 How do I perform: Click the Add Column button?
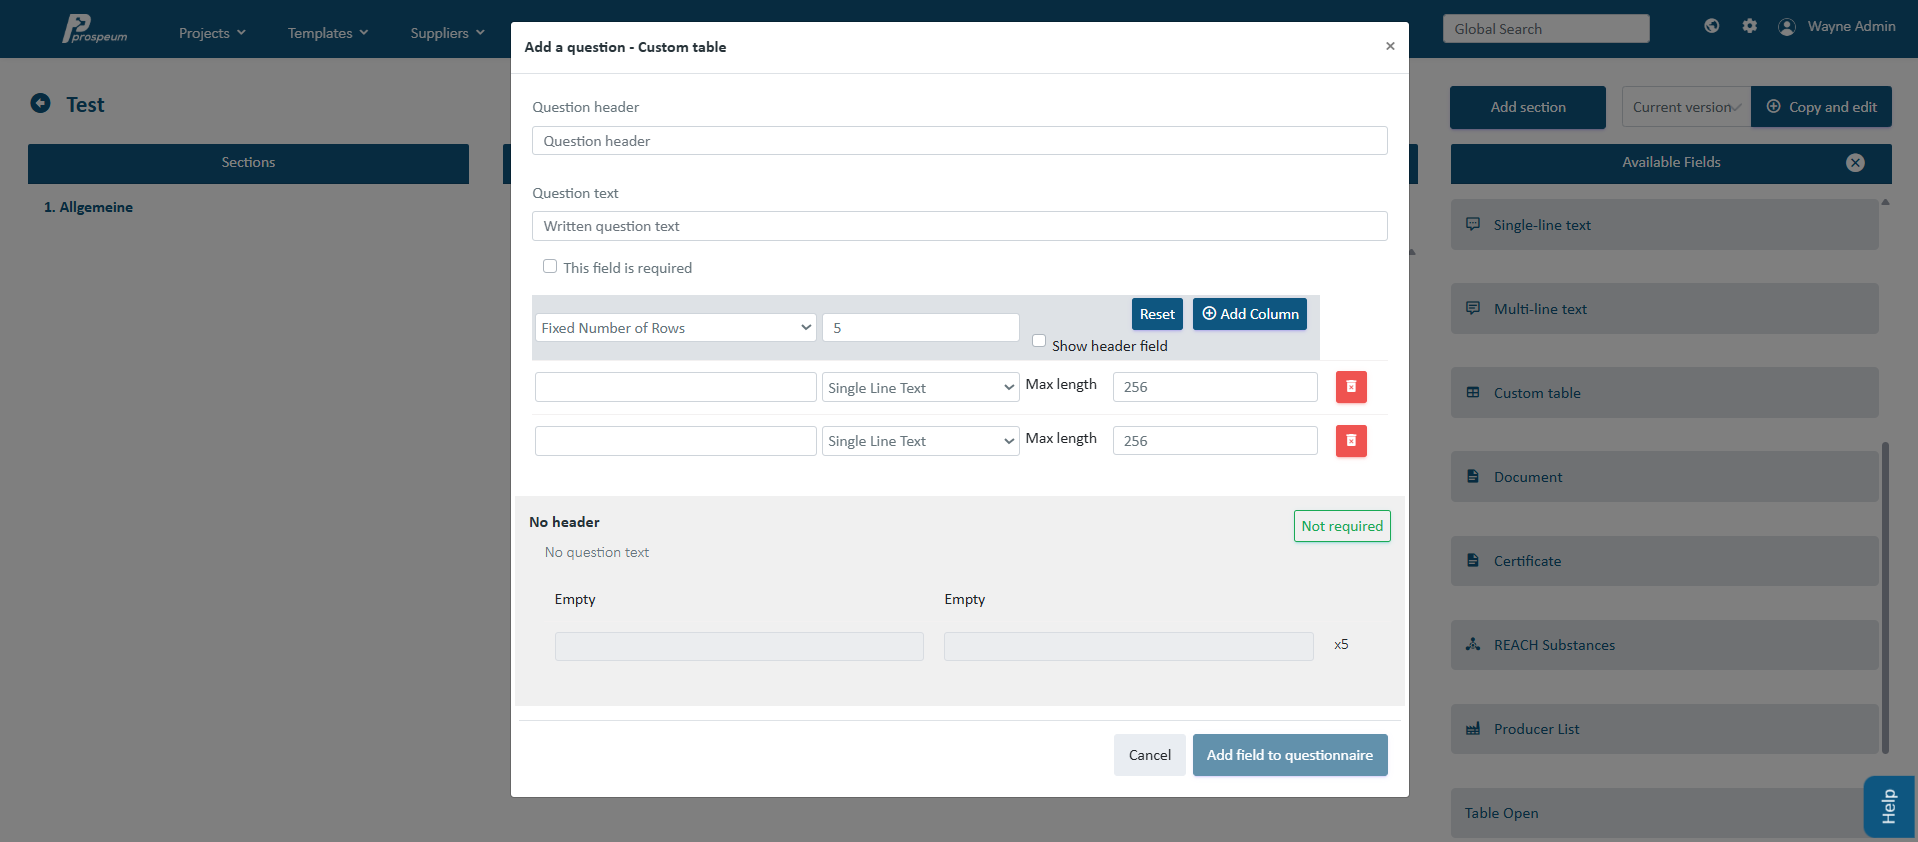(x=1250, y=314)
